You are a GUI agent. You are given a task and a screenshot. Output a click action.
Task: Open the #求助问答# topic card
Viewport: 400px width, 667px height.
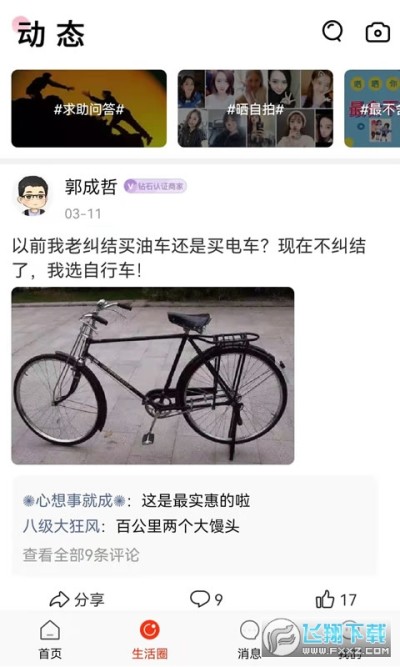[x=89, y=108]
